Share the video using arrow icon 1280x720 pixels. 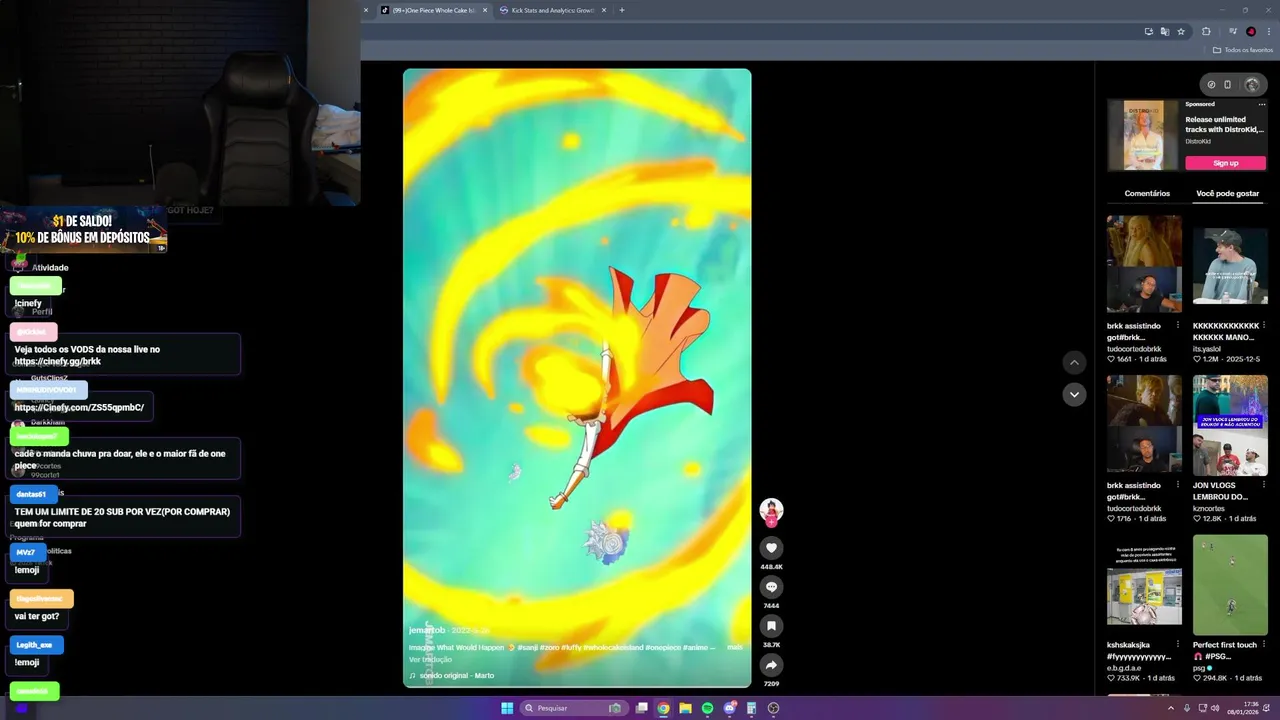click(771, 665)
